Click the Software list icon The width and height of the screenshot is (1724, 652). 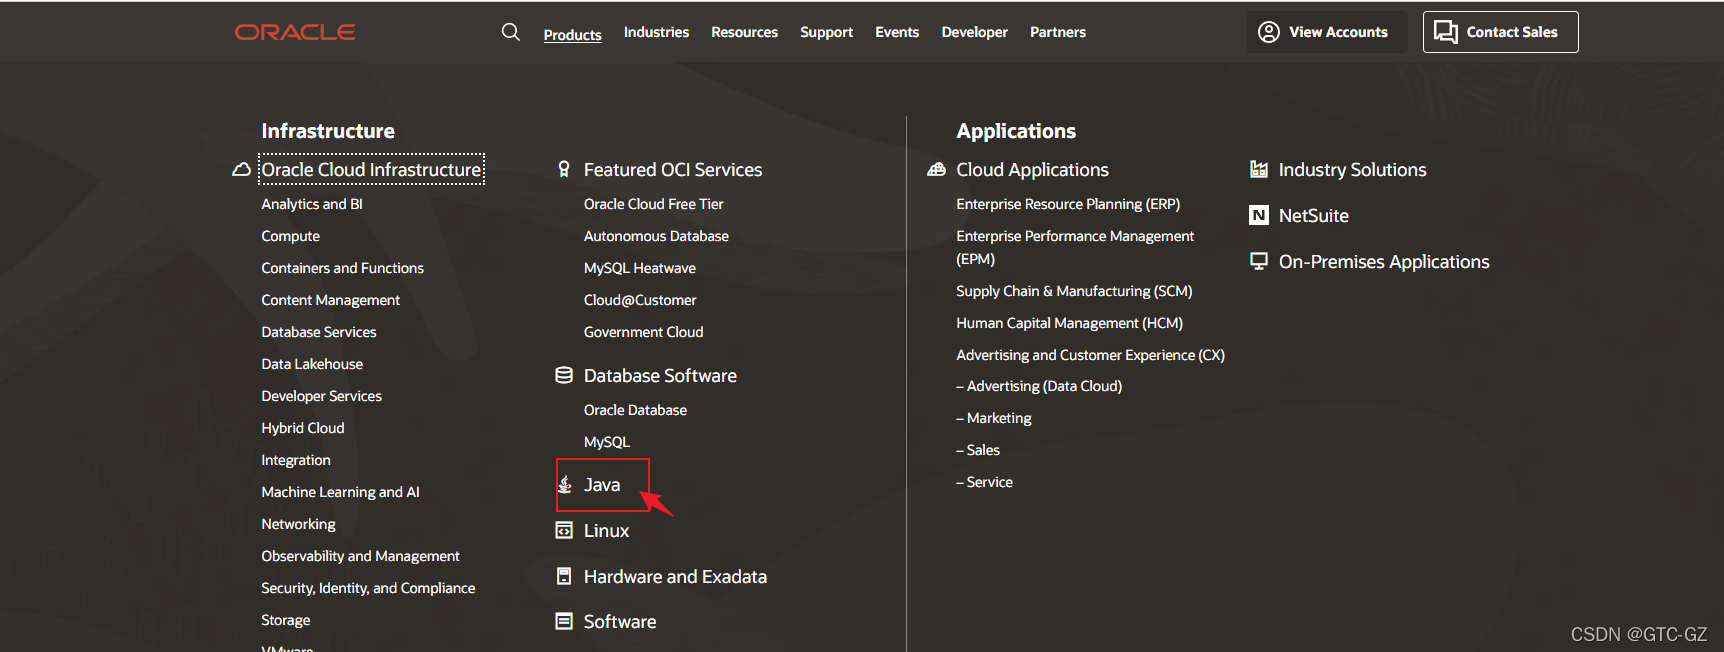(x=564, y=622)
